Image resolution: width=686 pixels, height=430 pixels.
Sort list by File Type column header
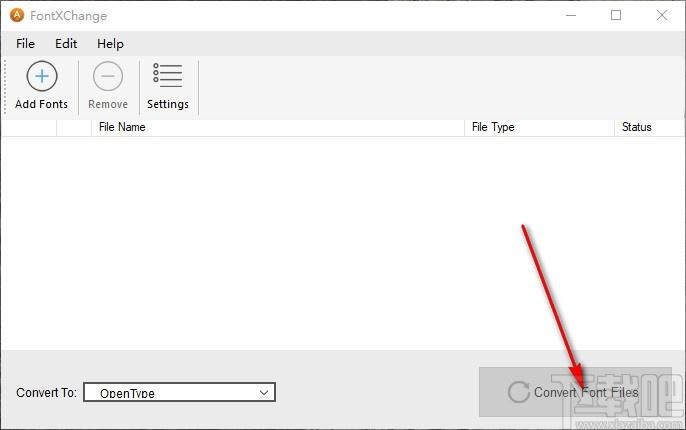click(x=539, y=127)
